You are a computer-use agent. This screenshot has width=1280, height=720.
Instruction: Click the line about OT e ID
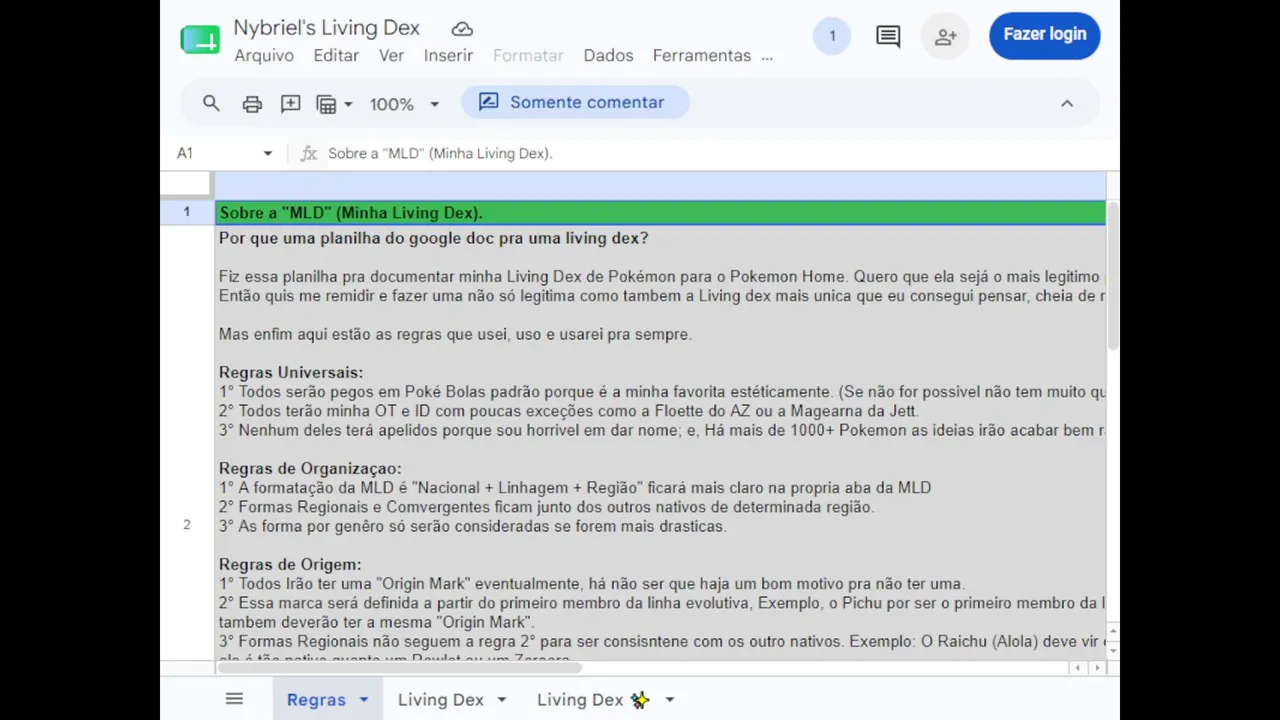pos(568,411)
